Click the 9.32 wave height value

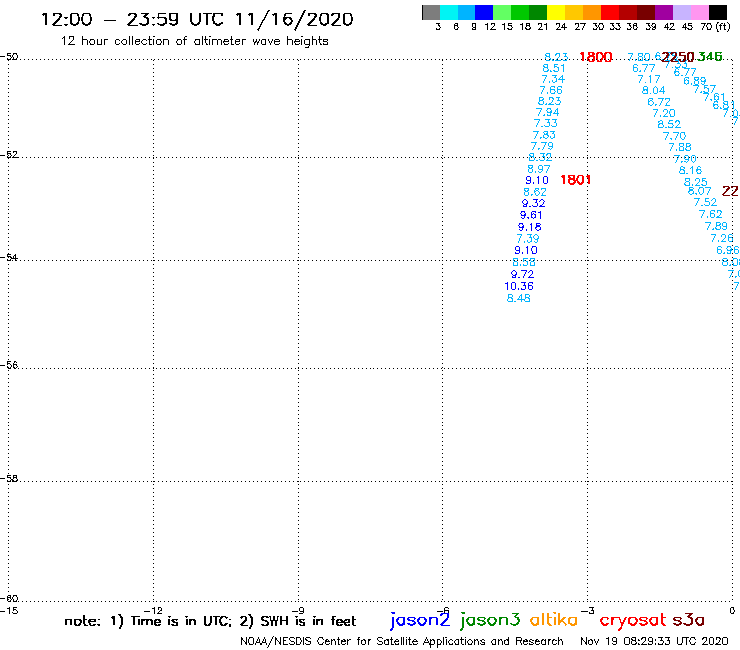(533, 203)
